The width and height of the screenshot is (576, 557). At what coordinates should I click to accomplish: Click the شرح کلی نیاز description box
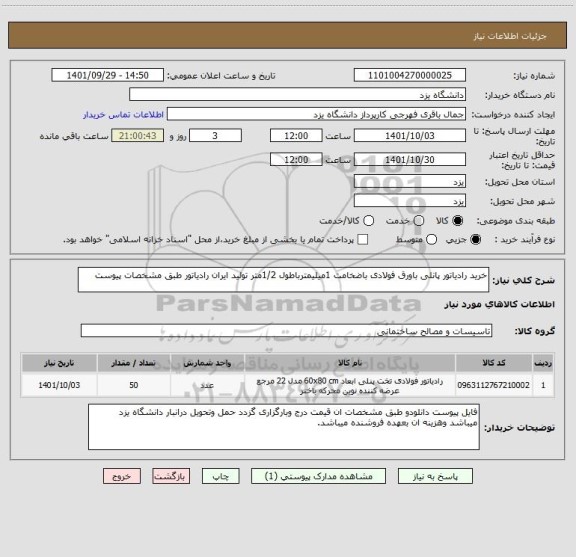pos(284,280)
